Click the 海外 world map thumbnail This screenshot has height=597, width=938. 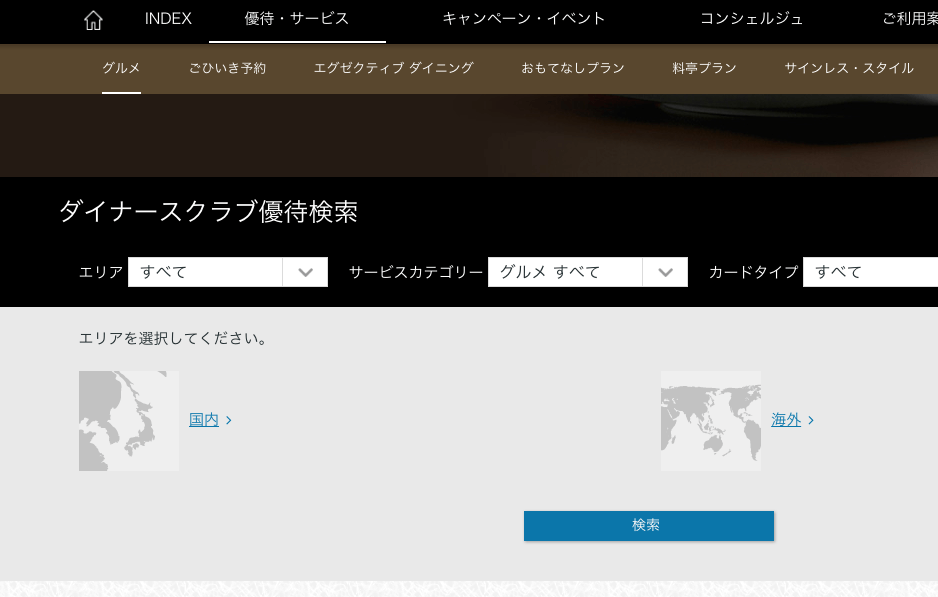click(711, 421)
